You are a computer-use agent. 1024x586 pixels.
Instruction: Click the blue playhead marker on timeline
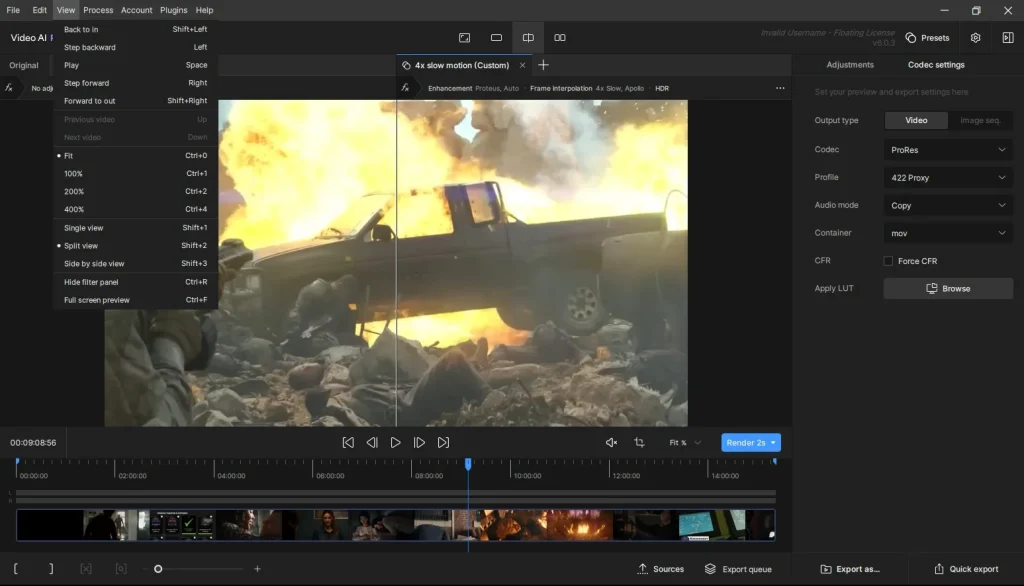click(x=468, y=463)
